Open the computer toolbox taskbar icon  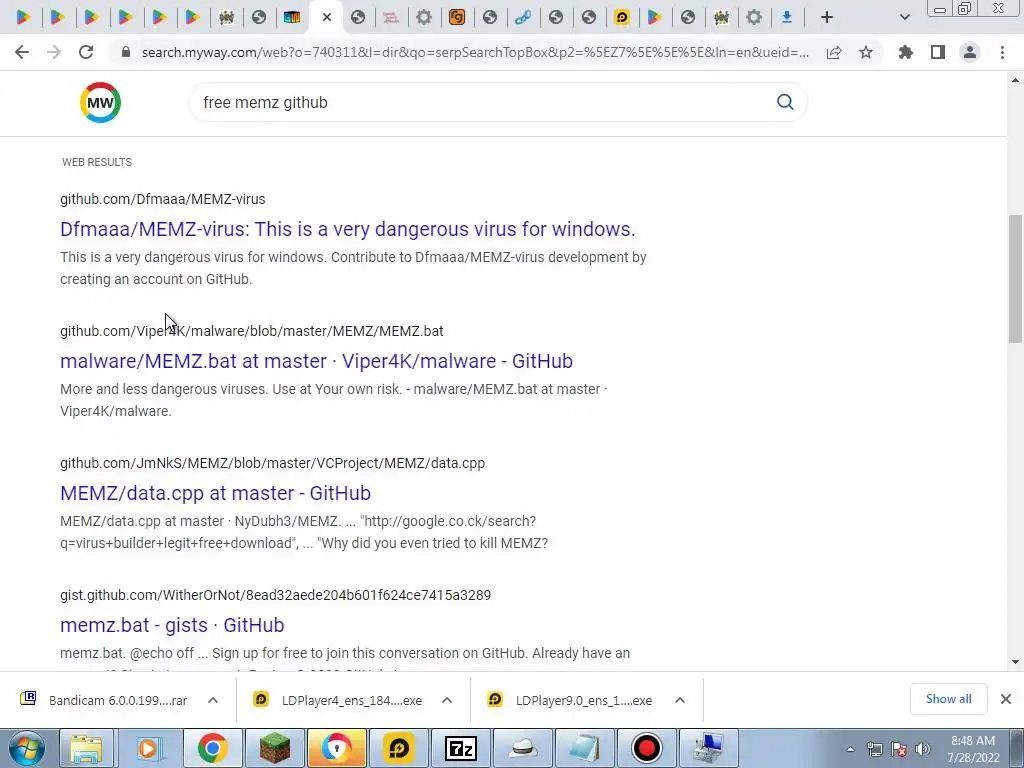tap(709, 748)
